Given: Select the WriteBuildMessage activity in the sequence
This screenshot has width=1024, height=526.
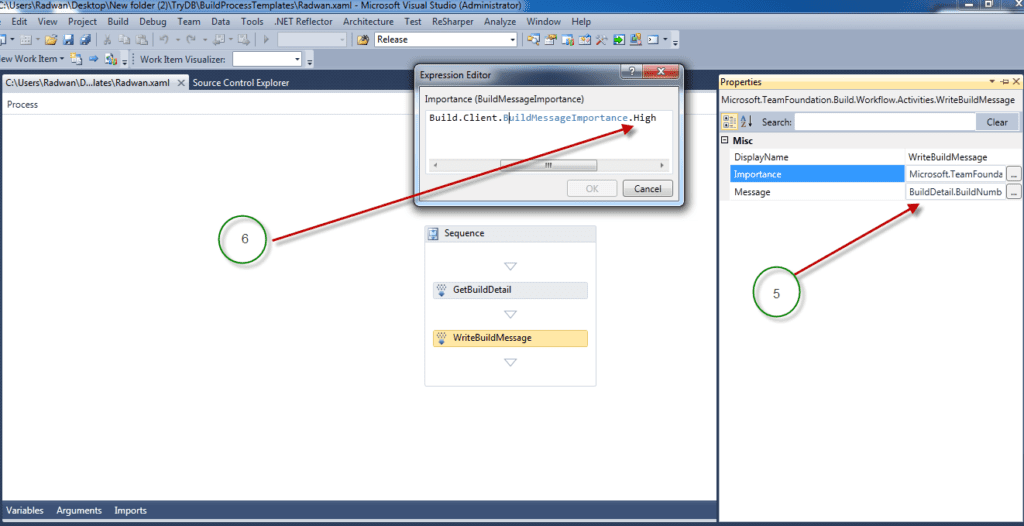Looking at the screenshot, I should (510, 338).
